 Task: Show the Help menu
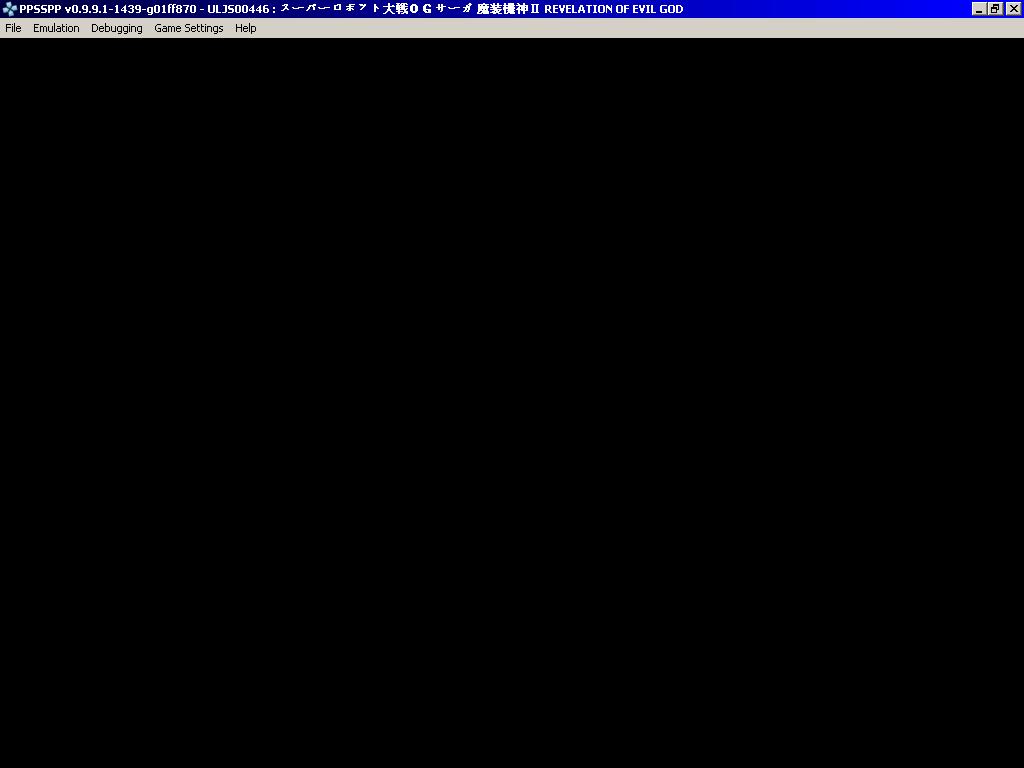[245, 28]
